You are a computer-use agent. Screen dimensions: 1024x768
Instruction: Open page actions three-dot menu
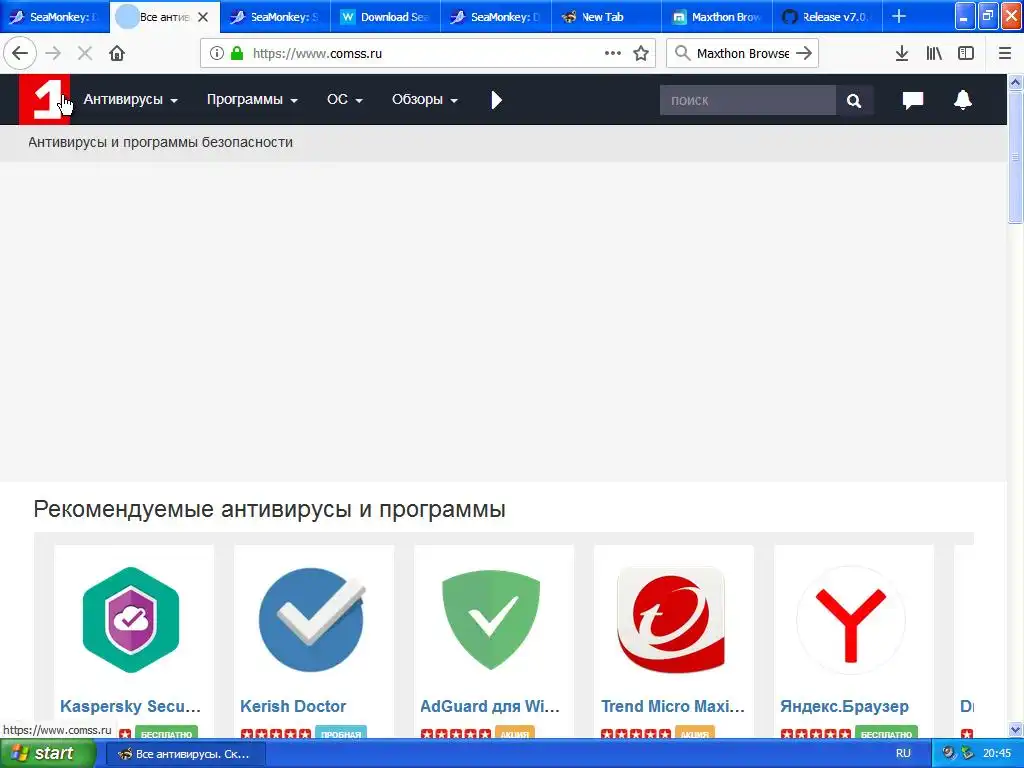pyautogui.click(x=613, y=54)
